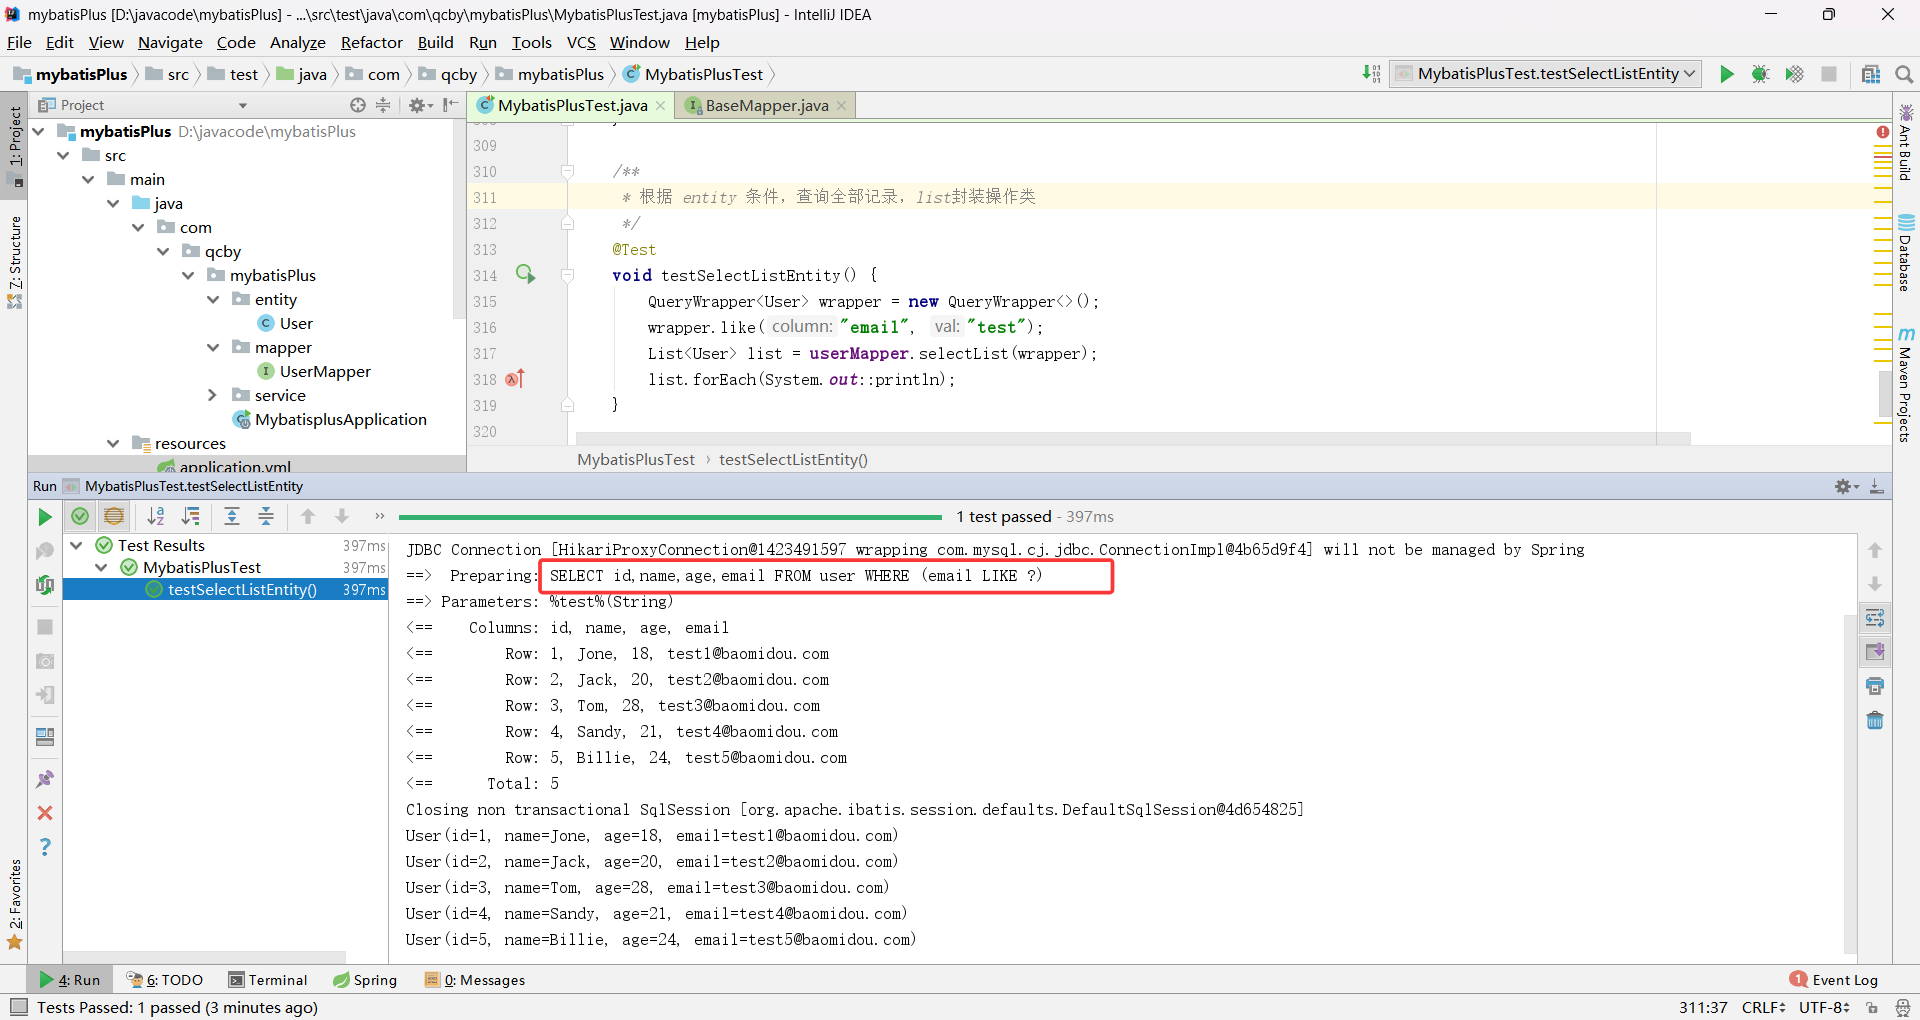
Task: Select testSelectListEntity() test result row
Action: pos(225,589)
